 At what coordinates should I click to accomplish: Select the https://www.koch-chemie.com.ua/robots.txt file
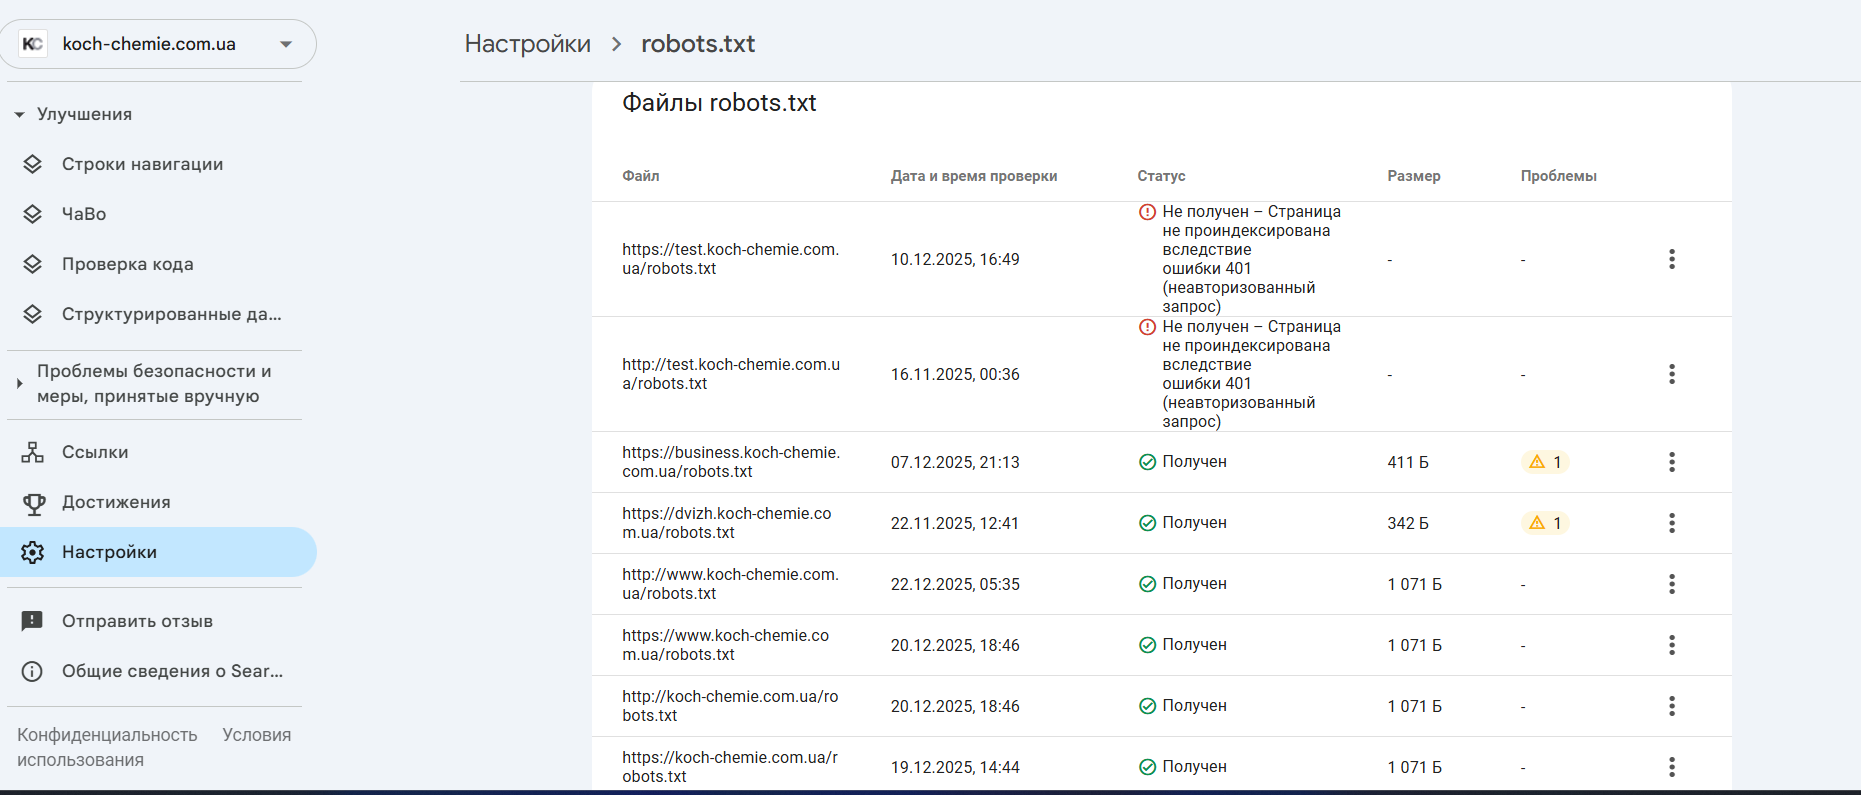coord(726,645)
